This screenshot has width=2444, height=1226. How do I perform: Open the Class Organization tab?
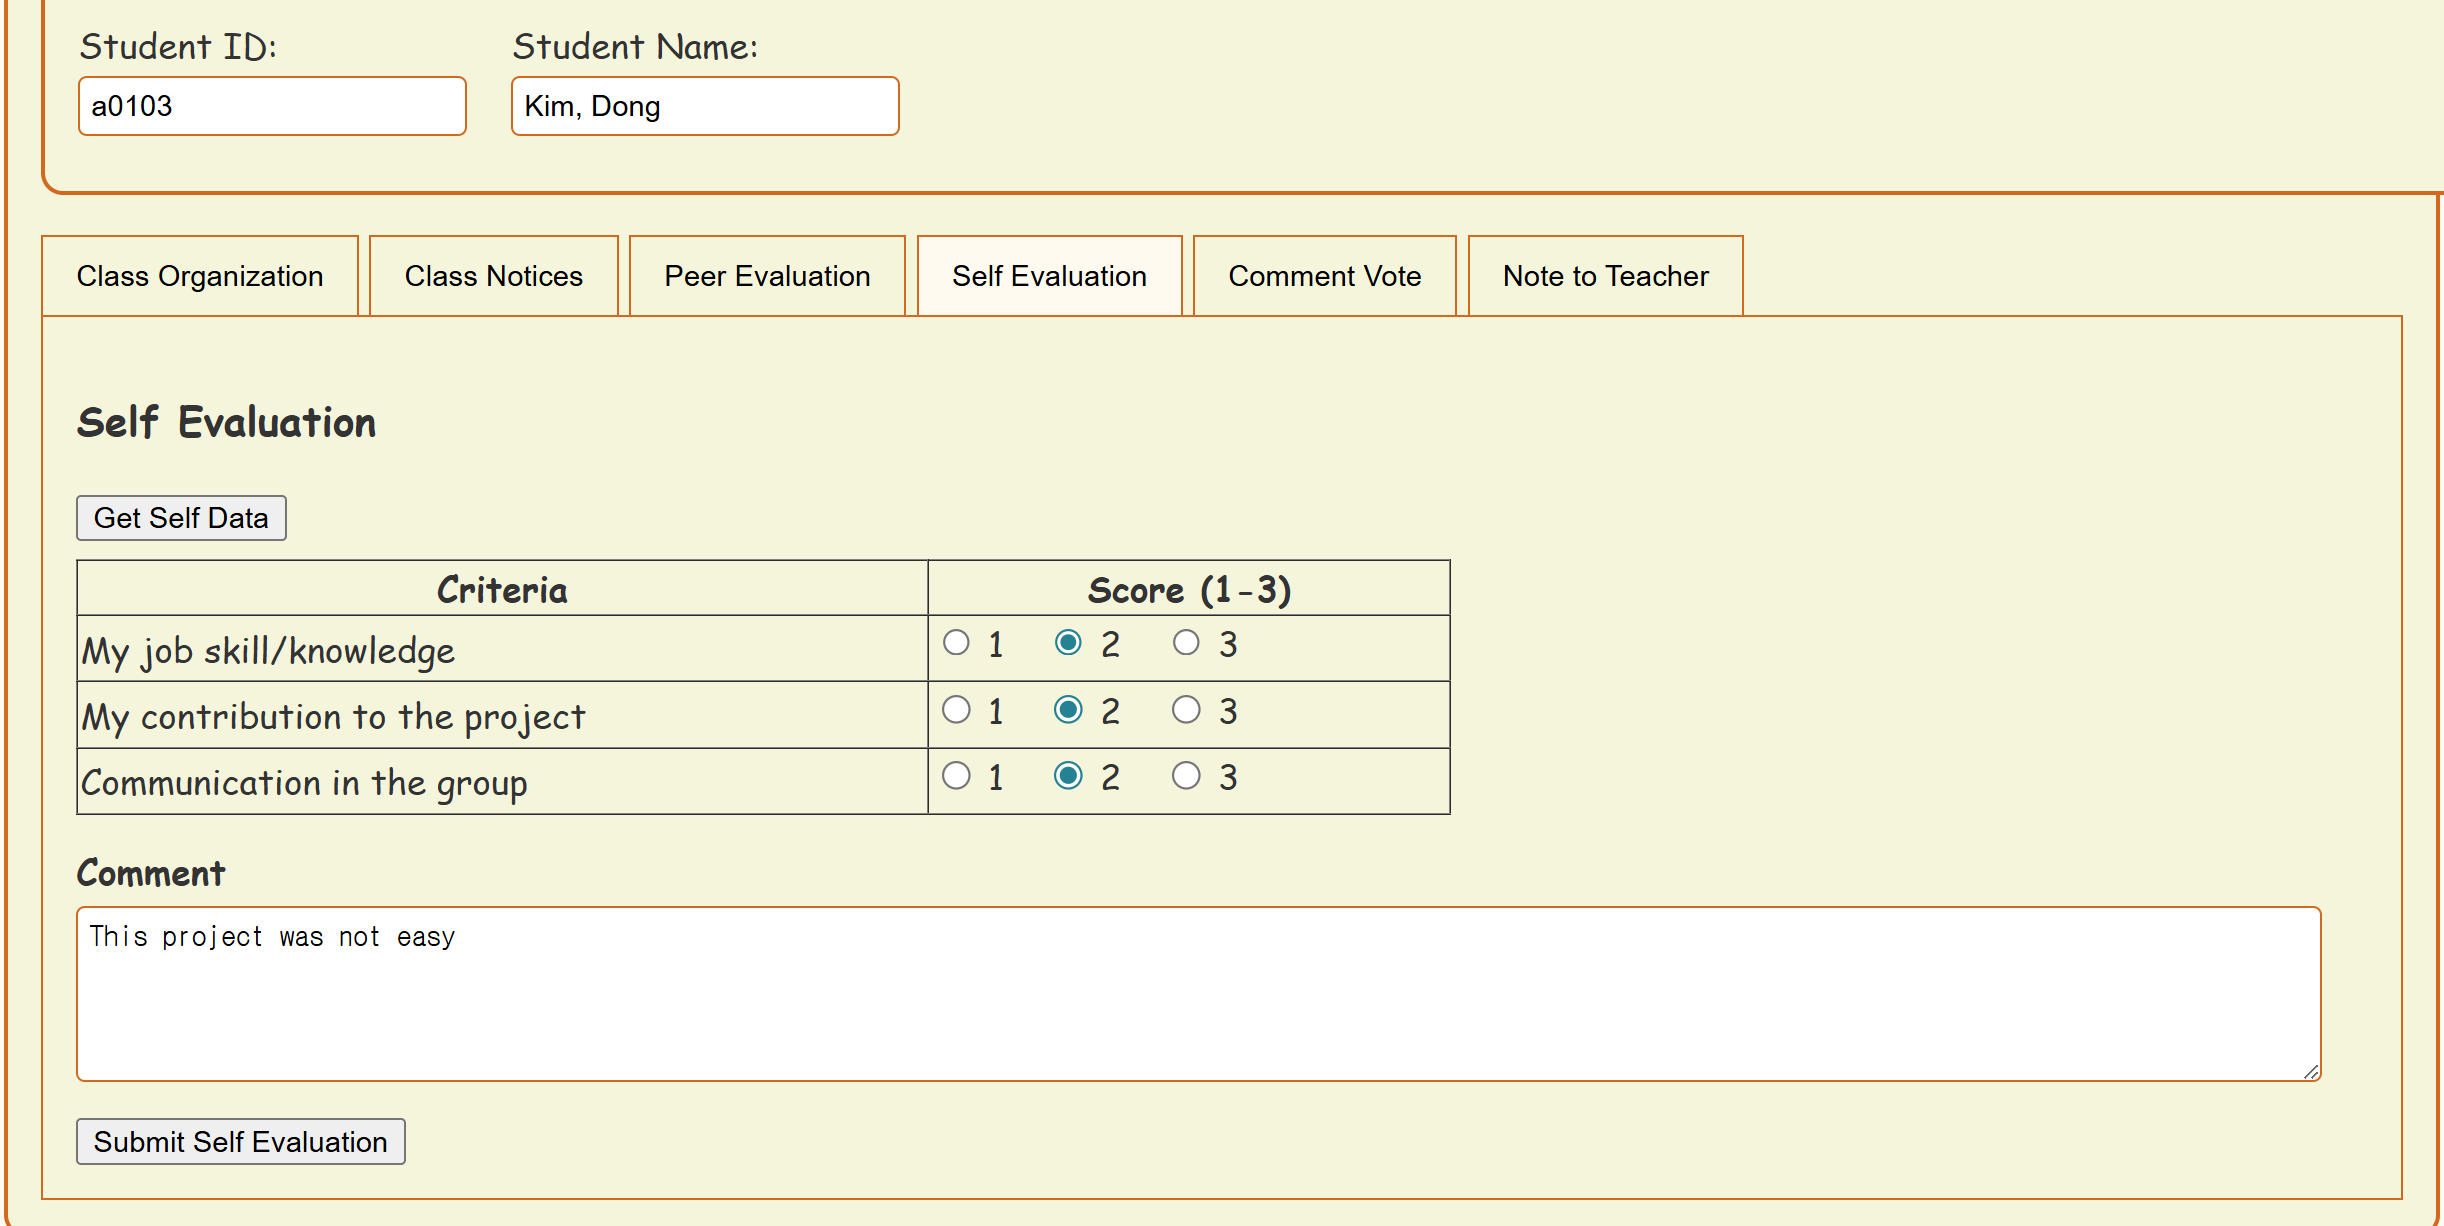click(x=200, y=276)
